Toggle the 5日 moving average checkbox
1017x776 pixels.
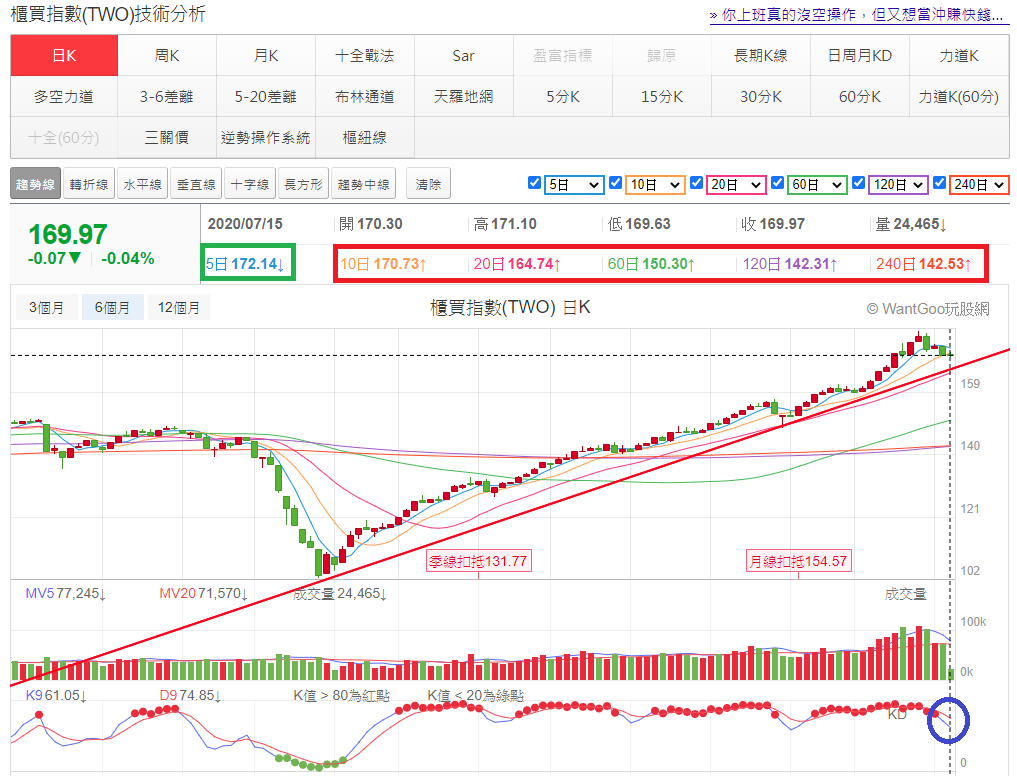pyautogui.click(x=534, y=183)
